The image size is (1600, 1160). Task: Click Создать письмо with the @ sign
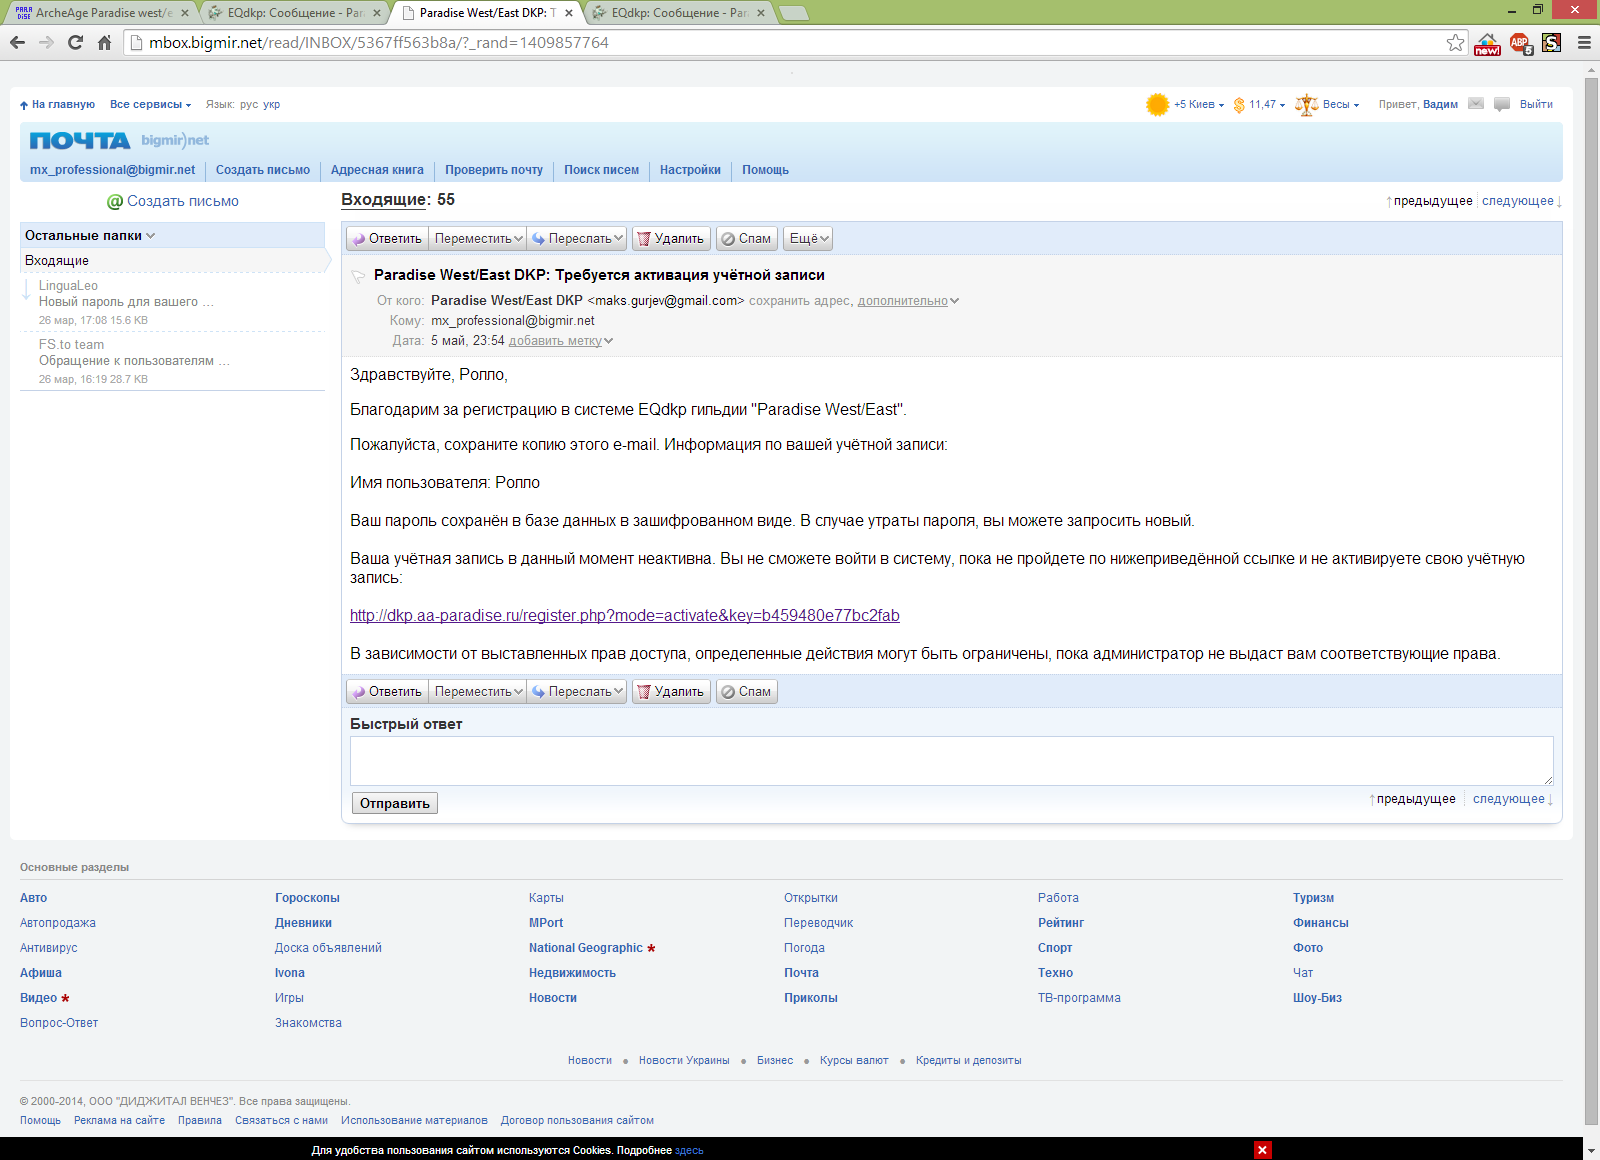click(173, 201)
